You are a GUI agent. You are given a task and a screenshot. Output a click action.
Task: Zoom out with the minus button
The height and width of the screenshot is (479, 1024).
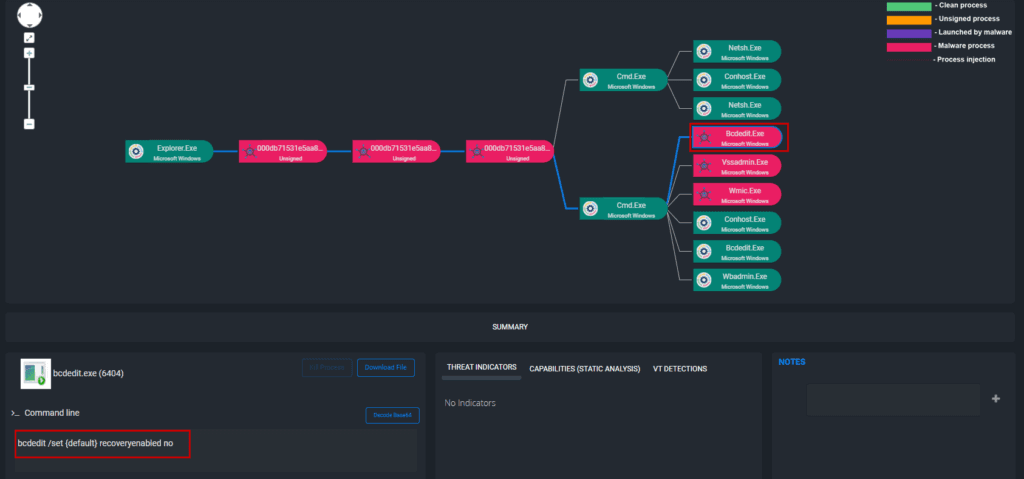coord(29,124)
